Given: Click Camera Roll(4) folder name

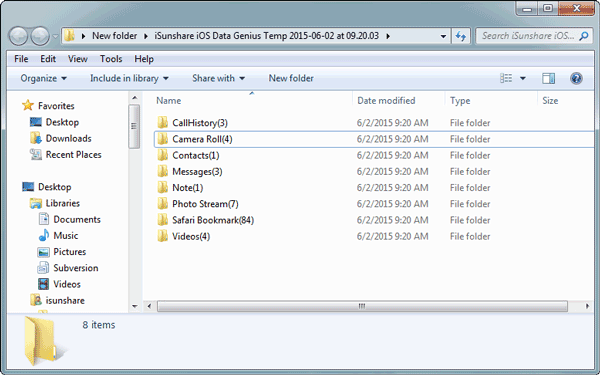Looking at the screenshot, I should click(202, 139).
